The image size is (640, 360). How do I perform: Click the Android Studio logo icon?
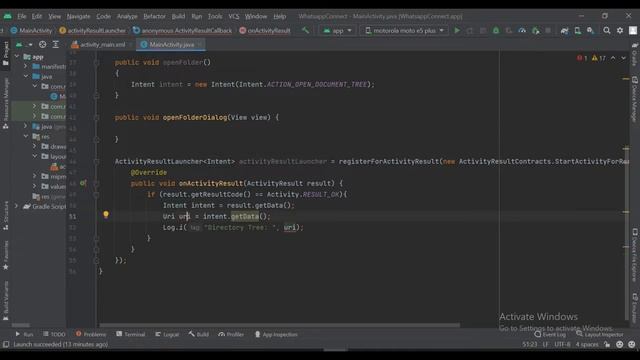click(x=7, y=16)
